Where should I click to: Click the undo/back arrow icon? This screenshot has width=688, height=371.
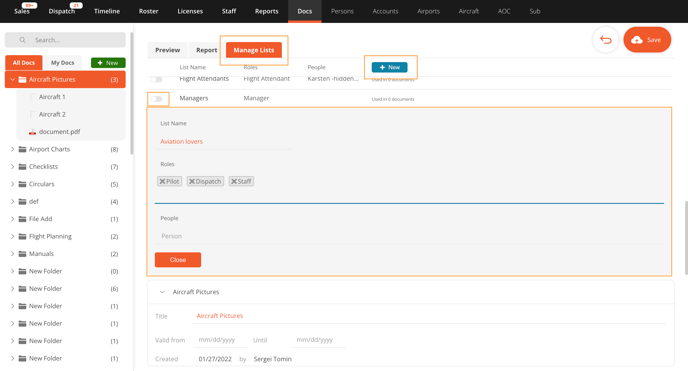point(606,40)
